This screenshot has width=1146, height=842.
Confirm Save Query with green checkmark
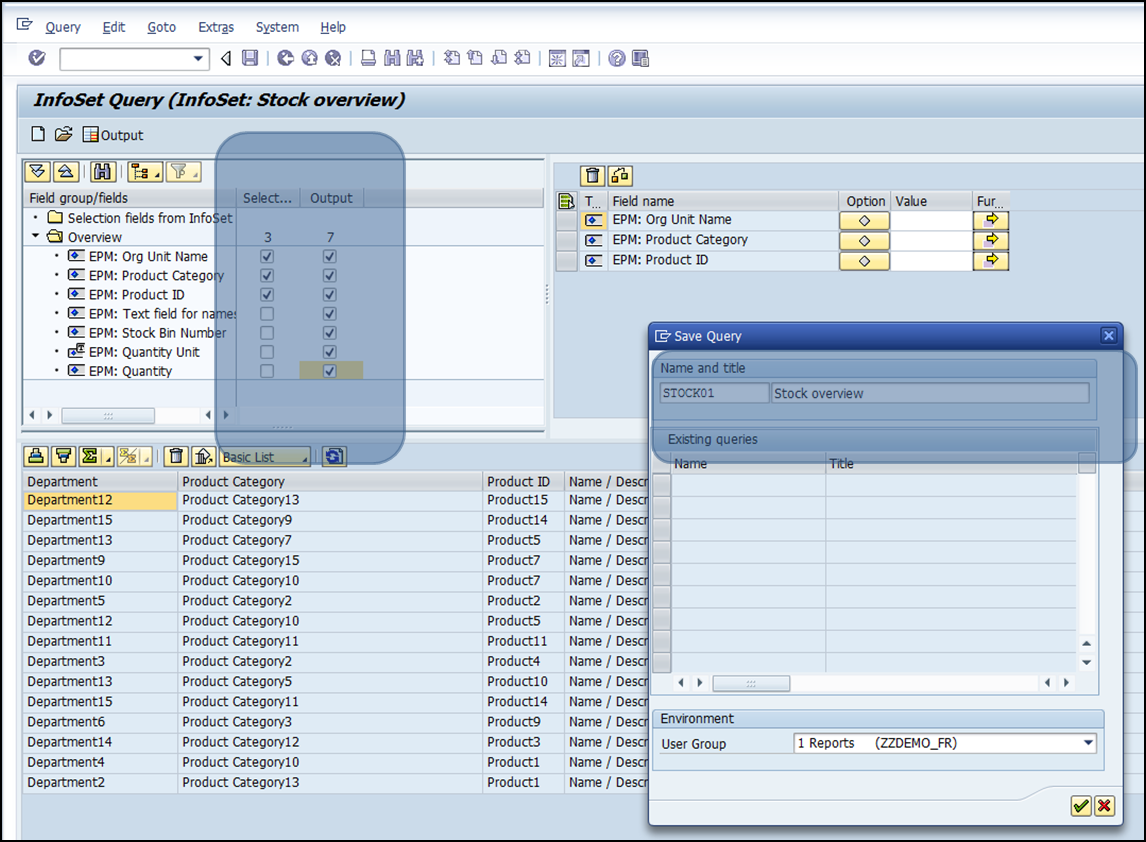tap(1080, 806)
